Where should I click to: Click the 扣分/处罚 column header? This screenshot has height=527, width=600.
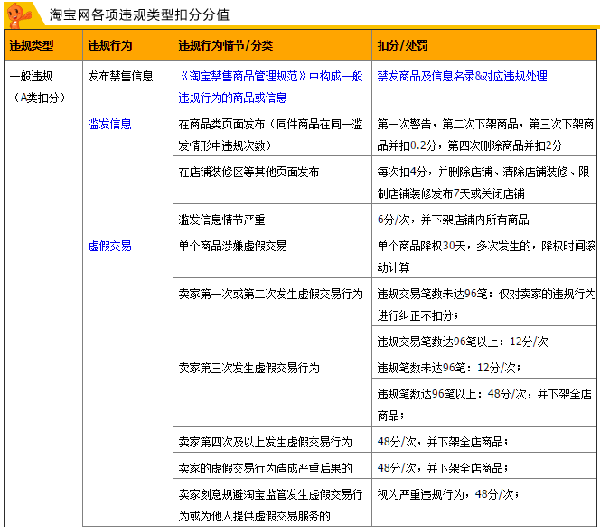(403, 46)
